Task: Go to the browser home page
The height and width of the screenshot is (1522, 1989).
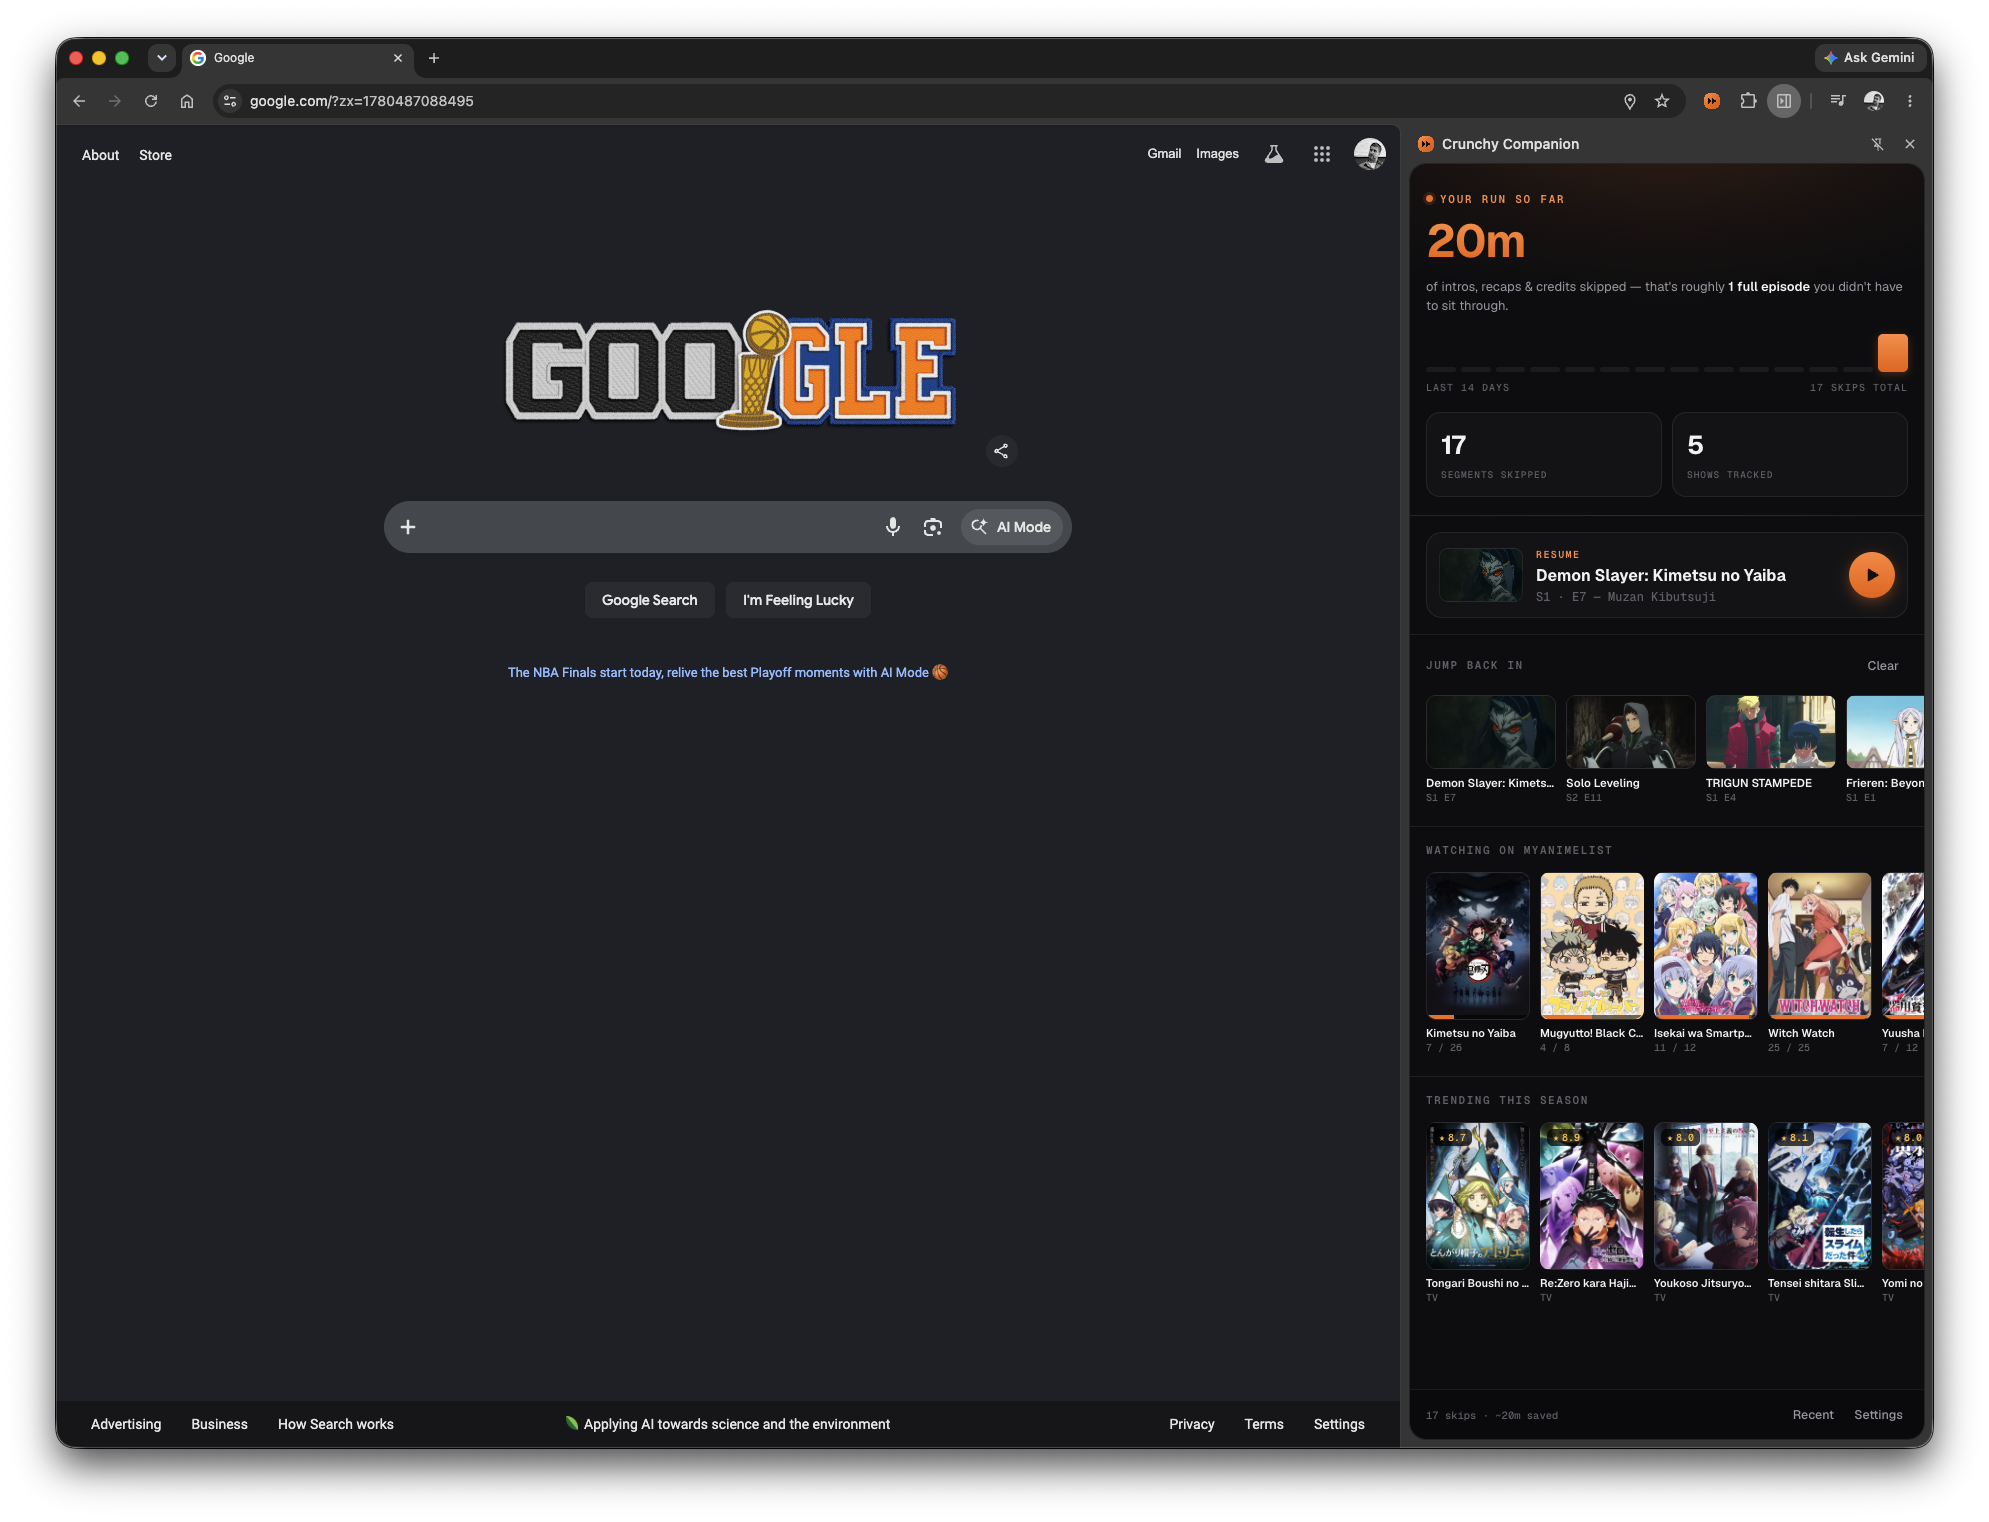Action: coord(187,101)
